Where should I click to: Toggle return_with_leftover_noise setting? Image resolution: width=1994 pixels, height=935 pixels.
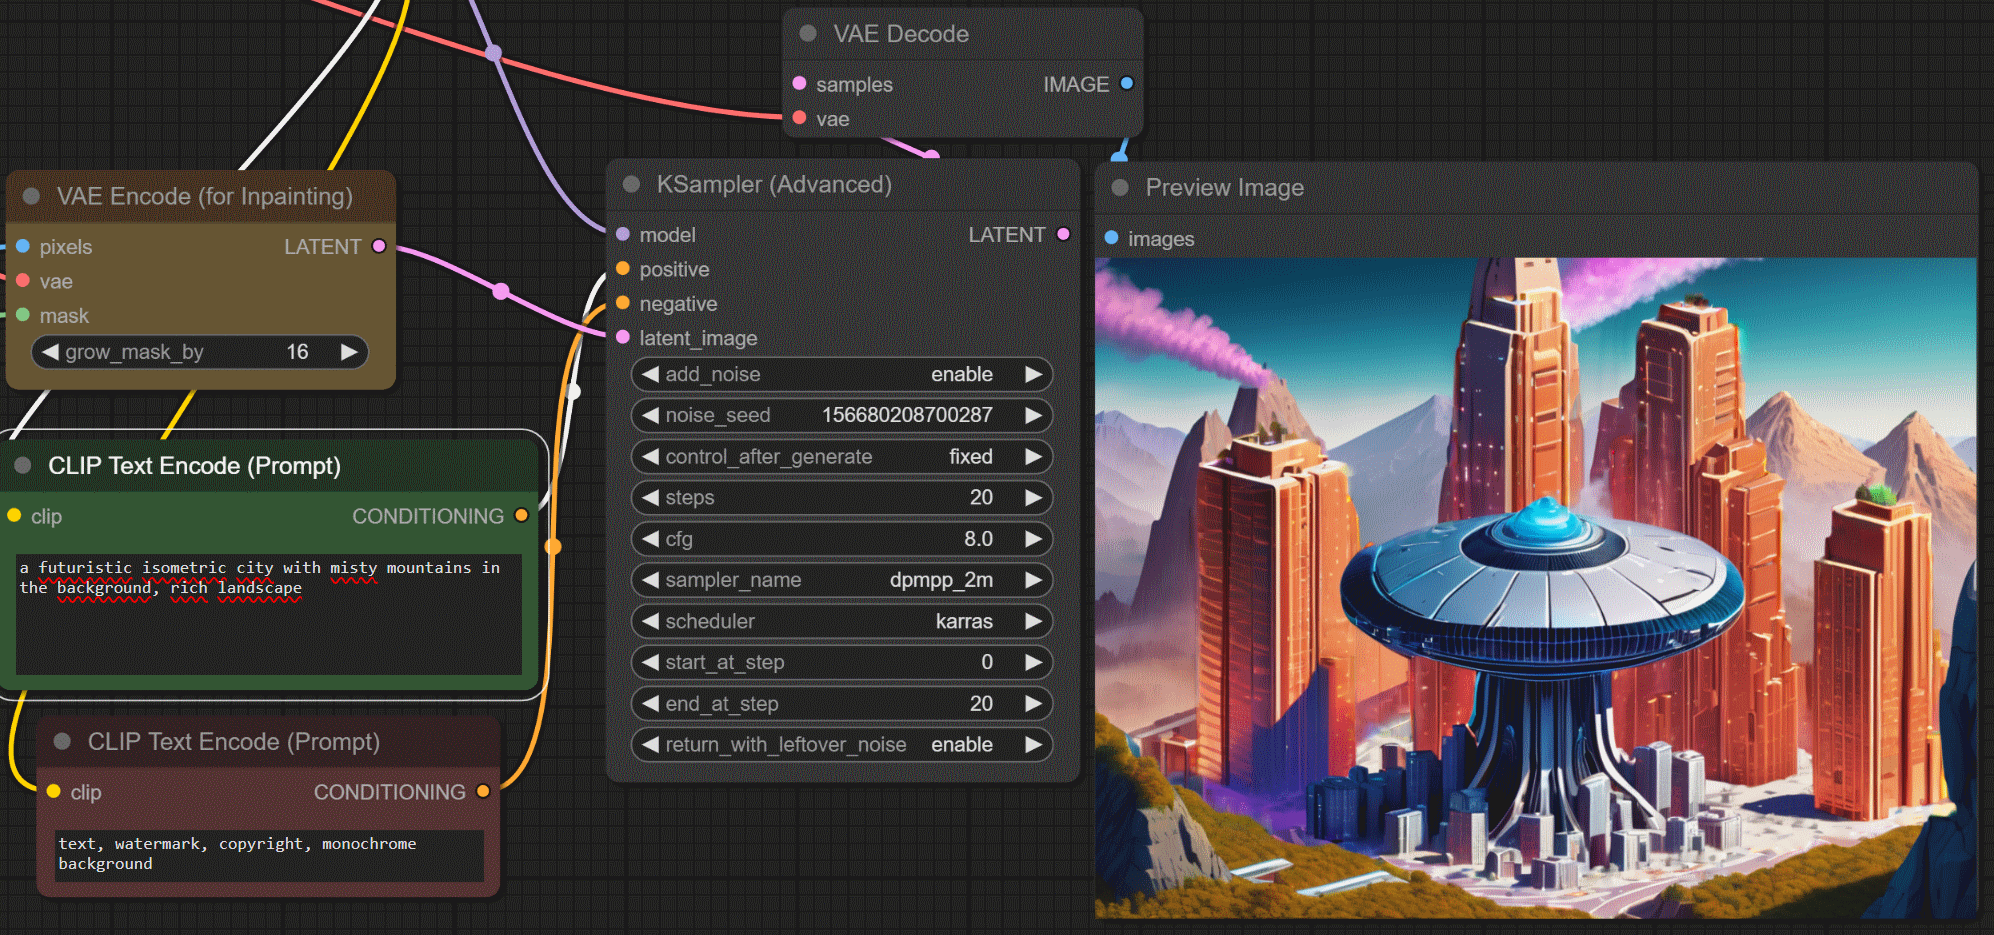point(841,745)
